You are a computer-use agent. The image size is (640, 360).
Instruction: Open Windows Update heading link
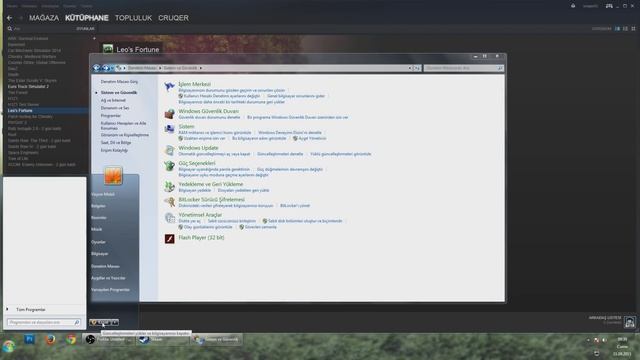tap(198, 148)
